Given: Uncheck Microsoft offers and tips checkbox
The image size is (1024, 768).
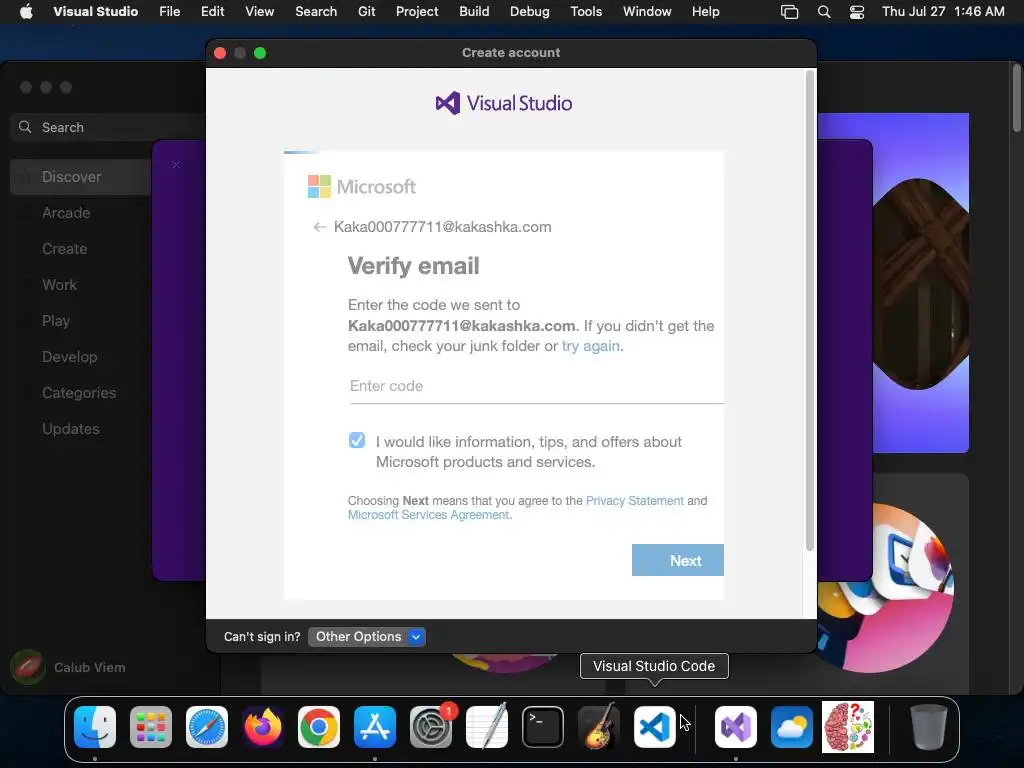Looking at the screenshot, I should (357, 440).
